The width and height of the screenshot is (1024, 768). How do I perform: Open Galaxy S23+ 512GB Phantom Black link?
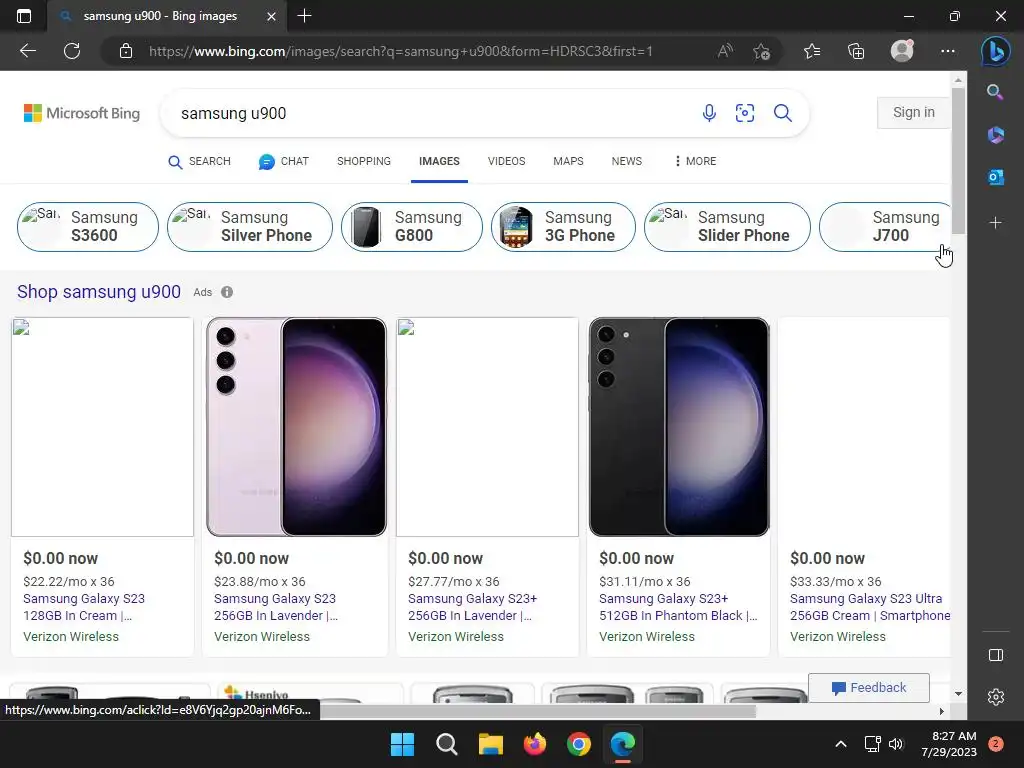coord(678,607)
